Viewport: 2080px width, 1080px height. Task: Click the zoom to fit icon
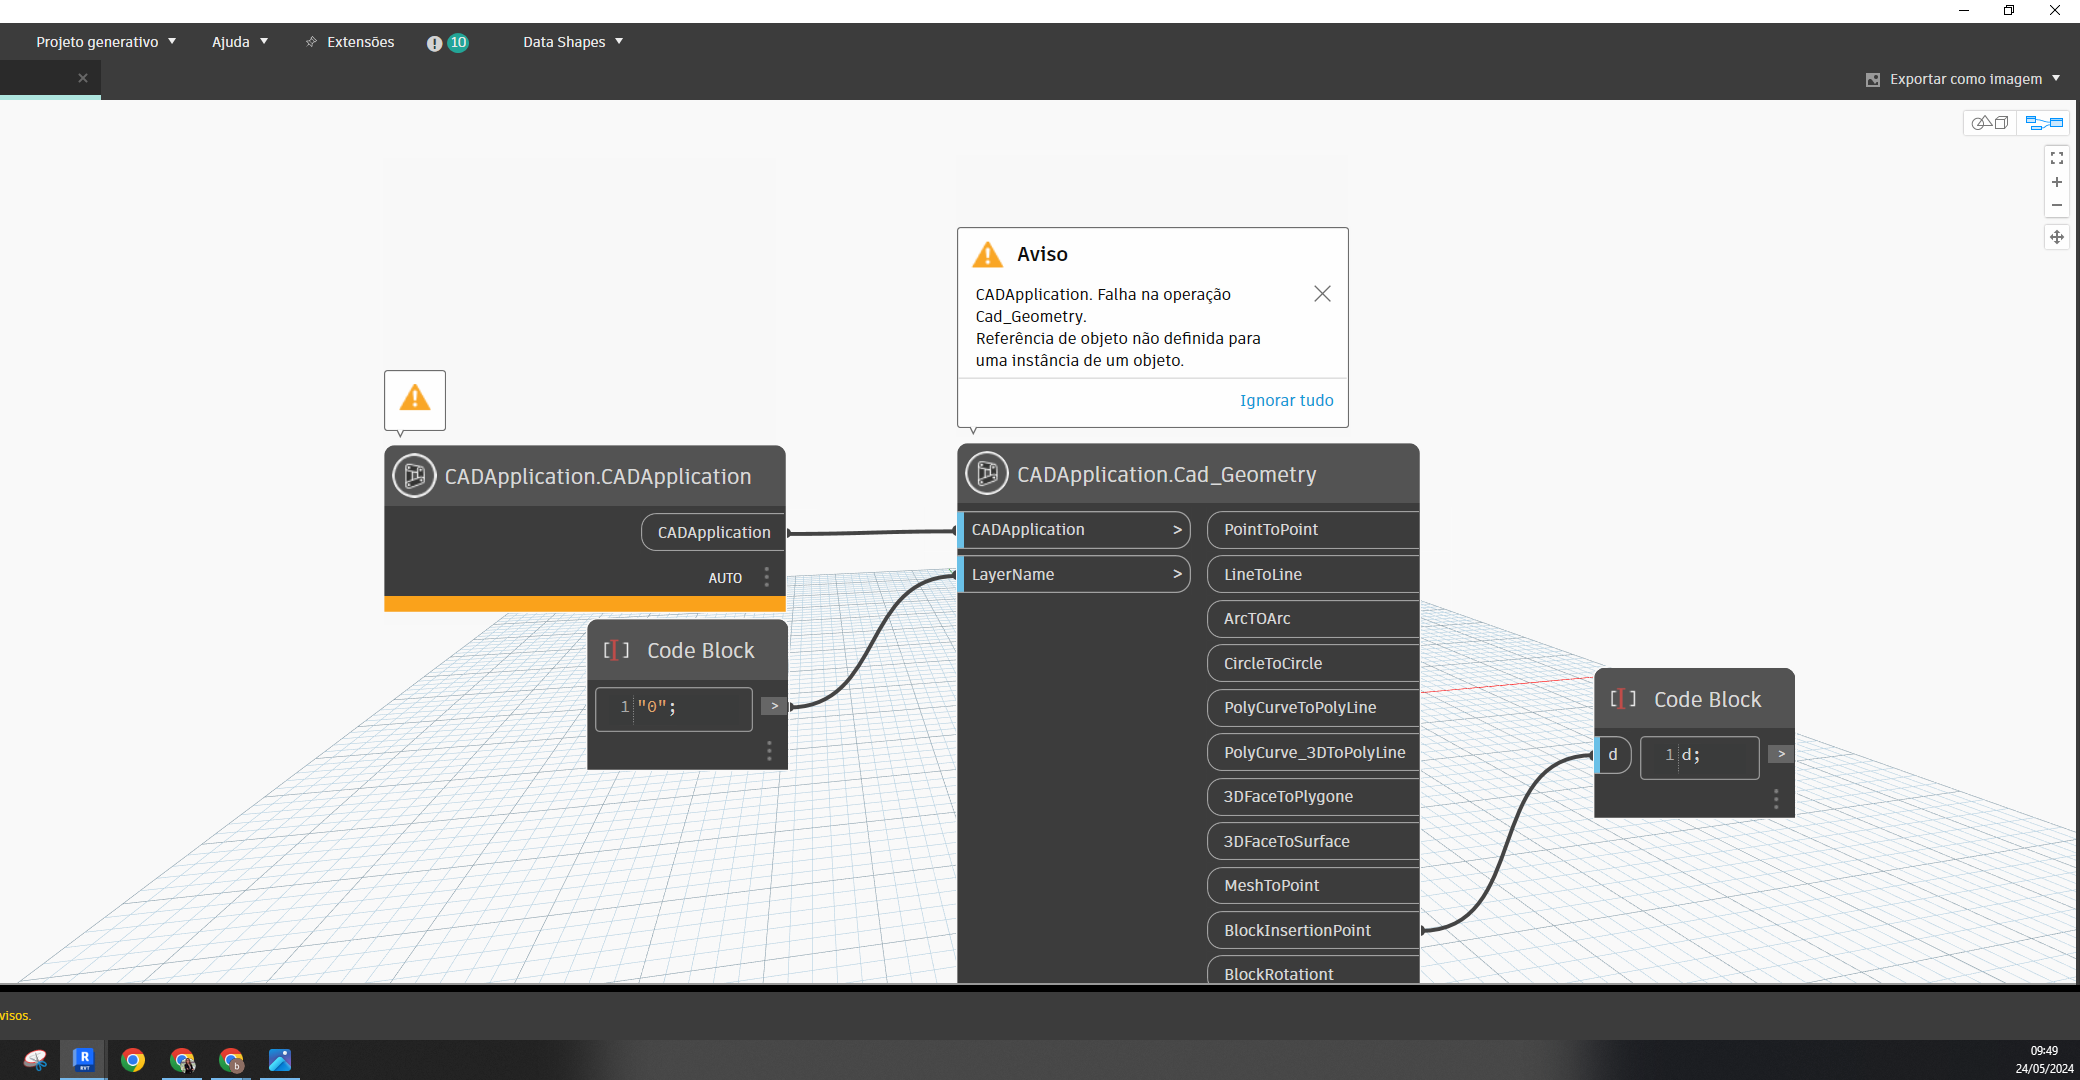tap(2056, 158)
